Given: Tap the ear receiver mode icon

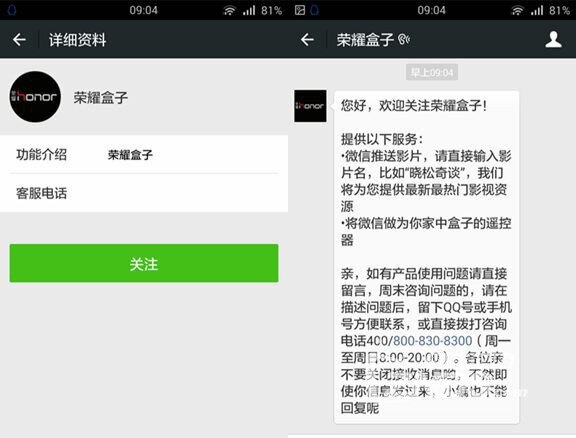Looking at the screenshot, I should pos(404,39).
